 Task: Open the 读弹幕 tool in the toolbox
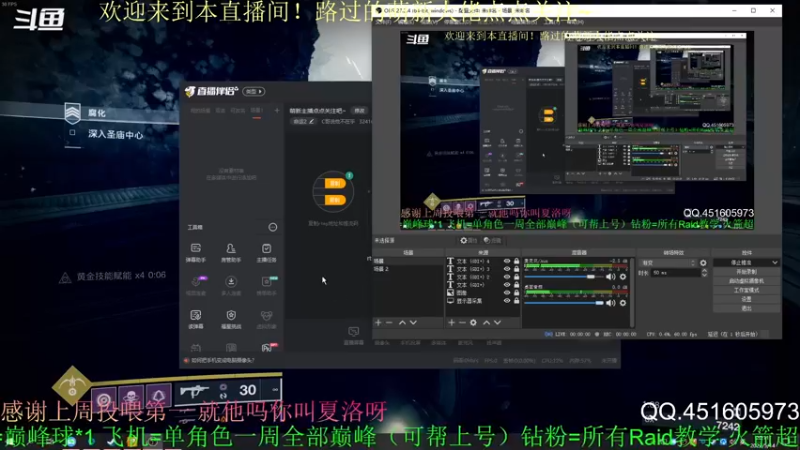click(x=195, y=319)
